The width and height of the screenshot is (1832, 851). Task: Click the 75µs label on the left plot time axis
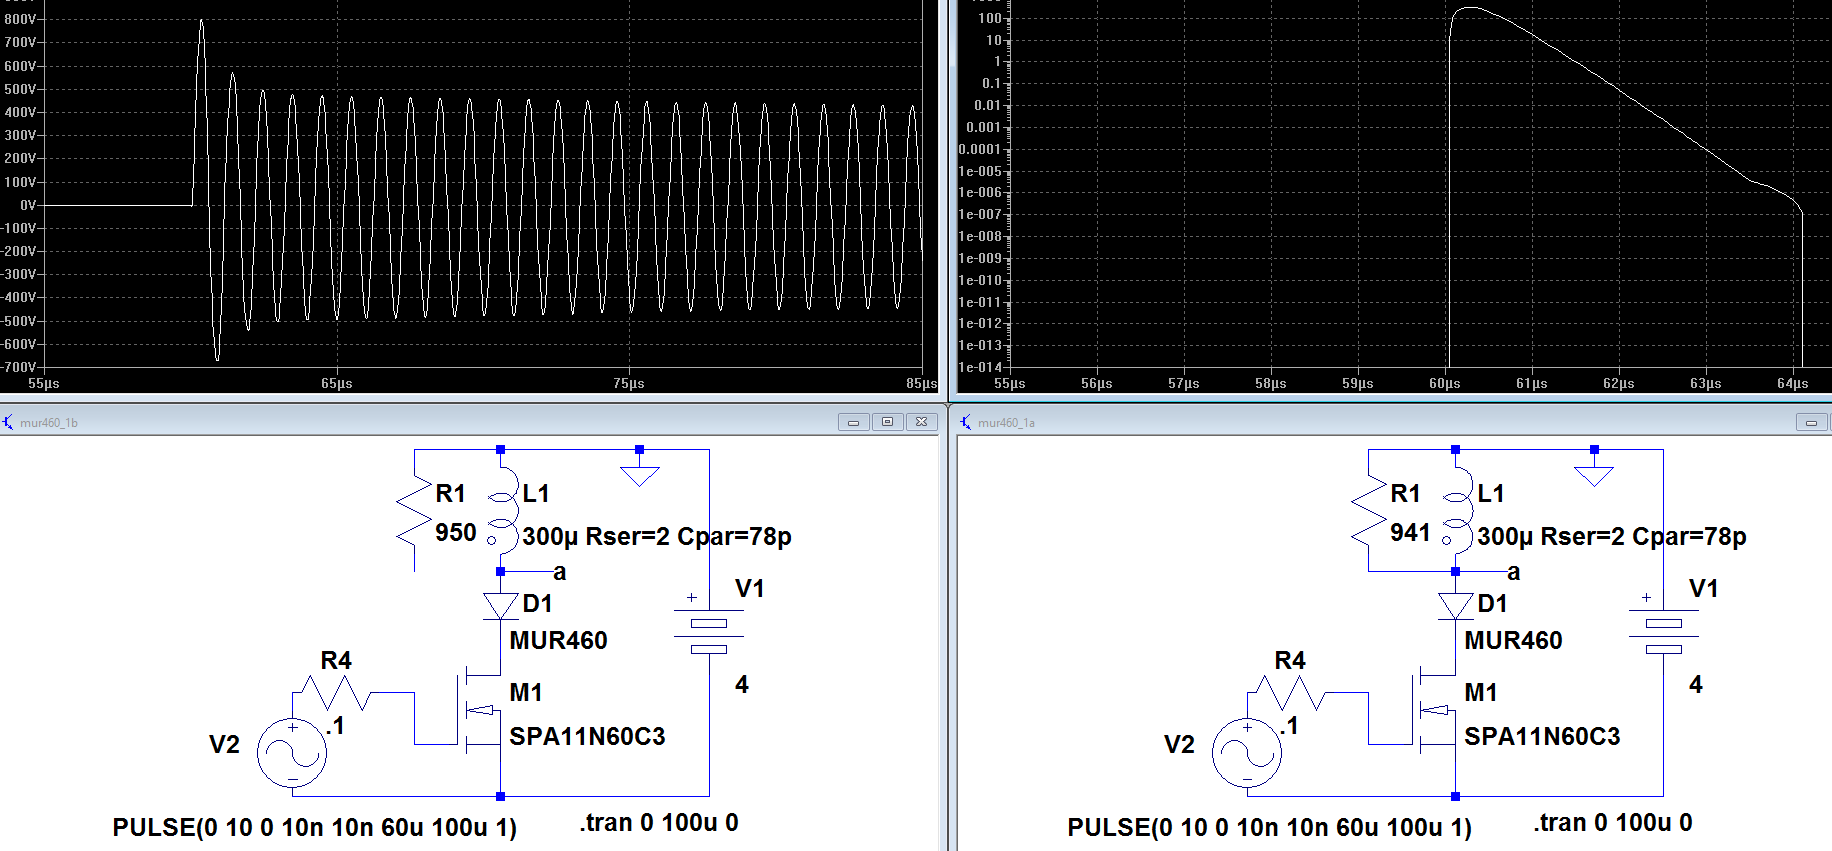[629, 384]
